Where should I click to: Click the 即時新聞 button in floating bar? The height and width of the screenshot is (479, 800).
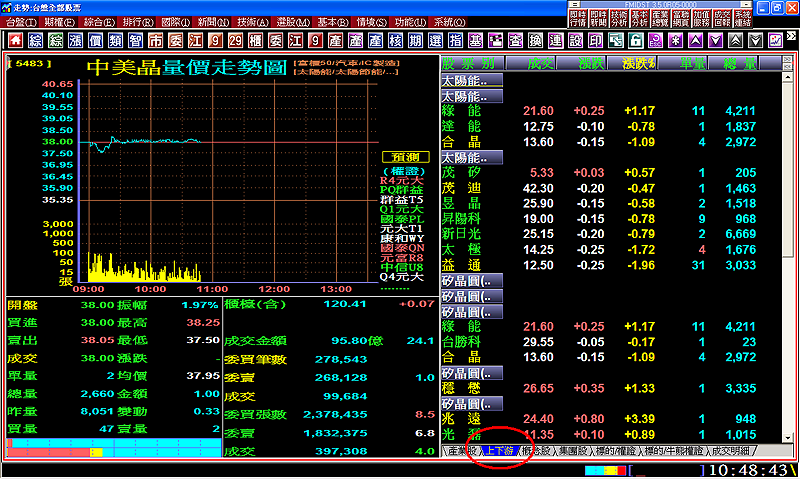(x=598, y=18)
